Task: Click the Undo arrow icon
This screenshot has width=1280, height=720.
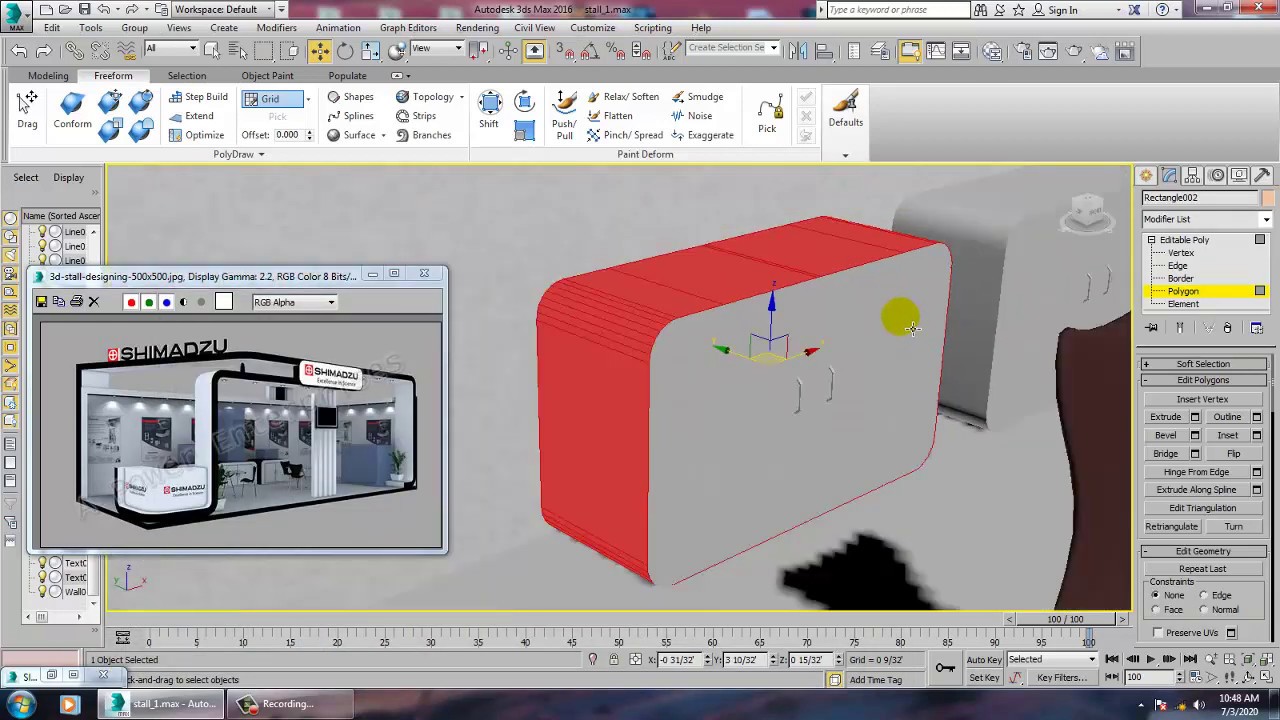Action: click(19, 51)
